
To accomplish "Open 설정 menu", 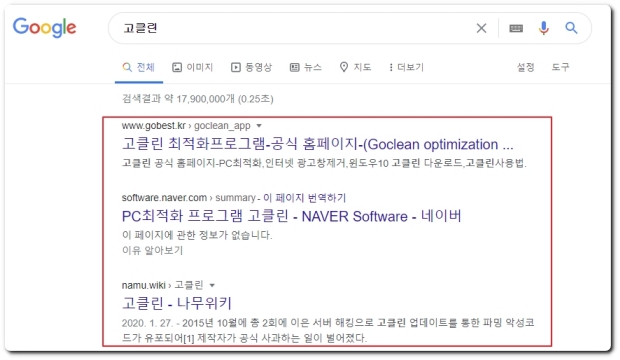I will coord(525,67).
